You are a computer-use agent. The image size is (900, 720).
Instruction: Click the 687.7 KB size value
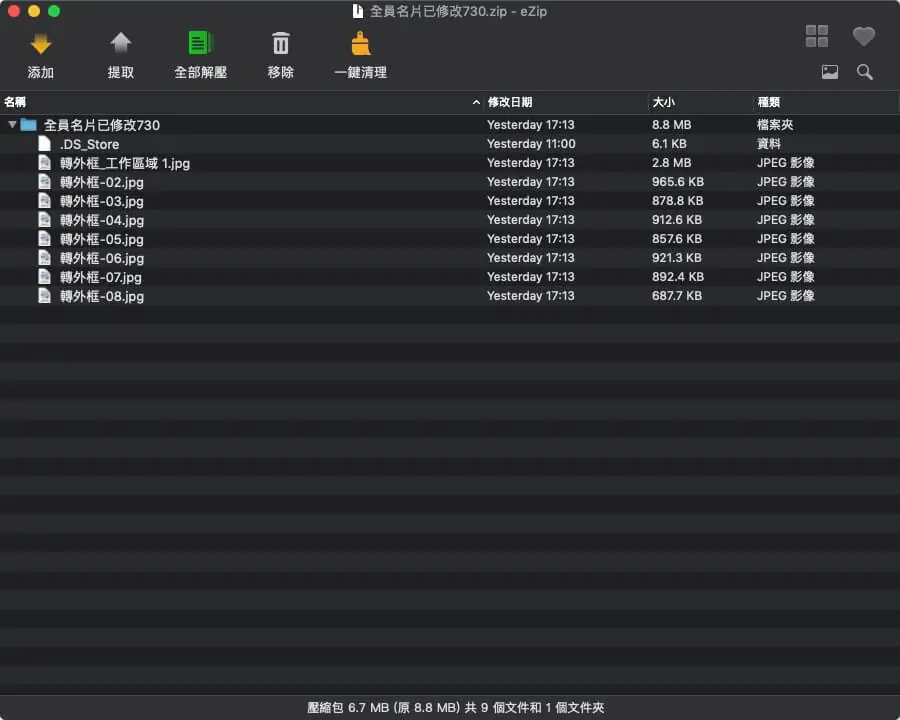pos(677,295)
